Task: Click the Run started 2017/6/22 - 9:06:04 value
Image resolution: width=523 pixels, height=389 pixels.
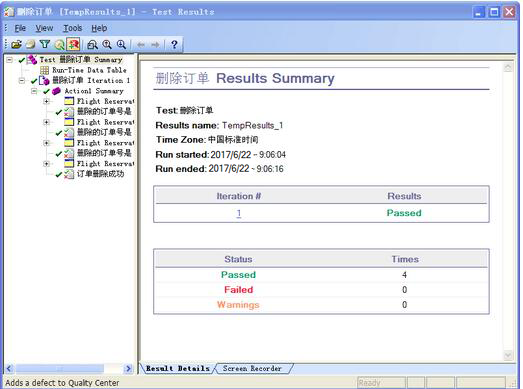Action: (248, 155)
